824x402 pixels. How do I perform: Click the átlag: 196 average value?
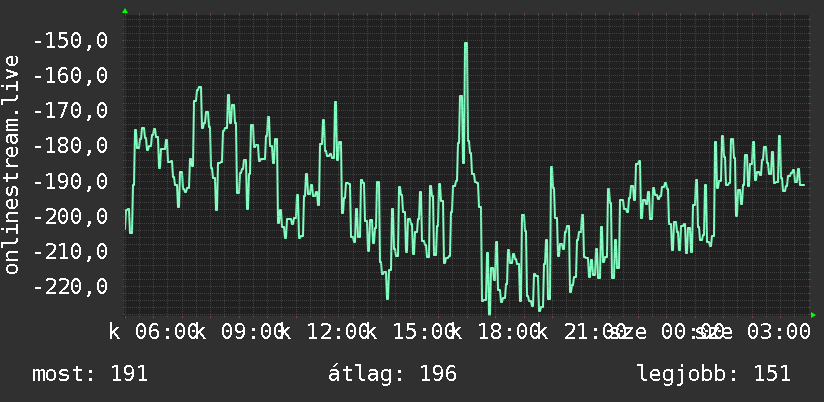click(393, 374)
